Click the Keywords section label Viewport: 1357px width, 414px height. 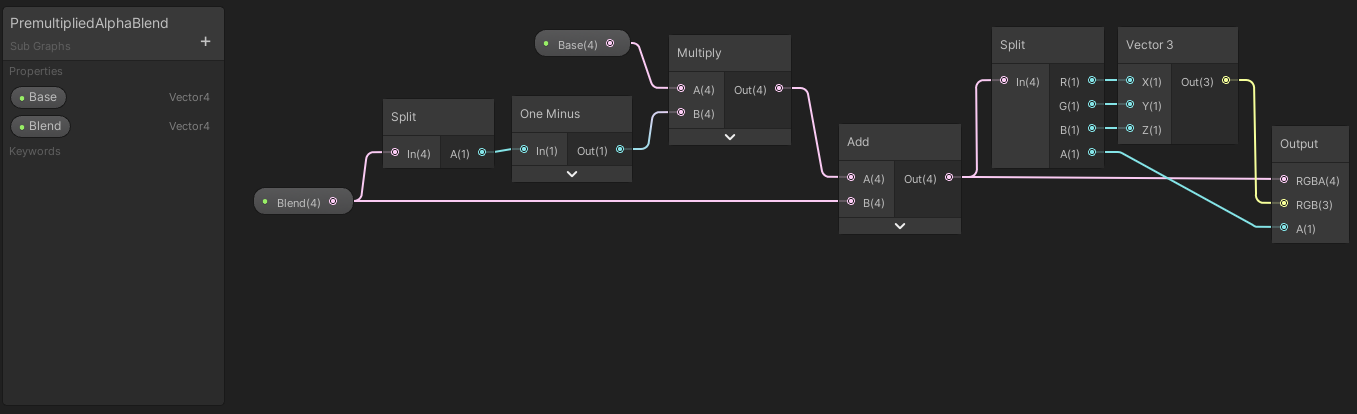(35, 151)
